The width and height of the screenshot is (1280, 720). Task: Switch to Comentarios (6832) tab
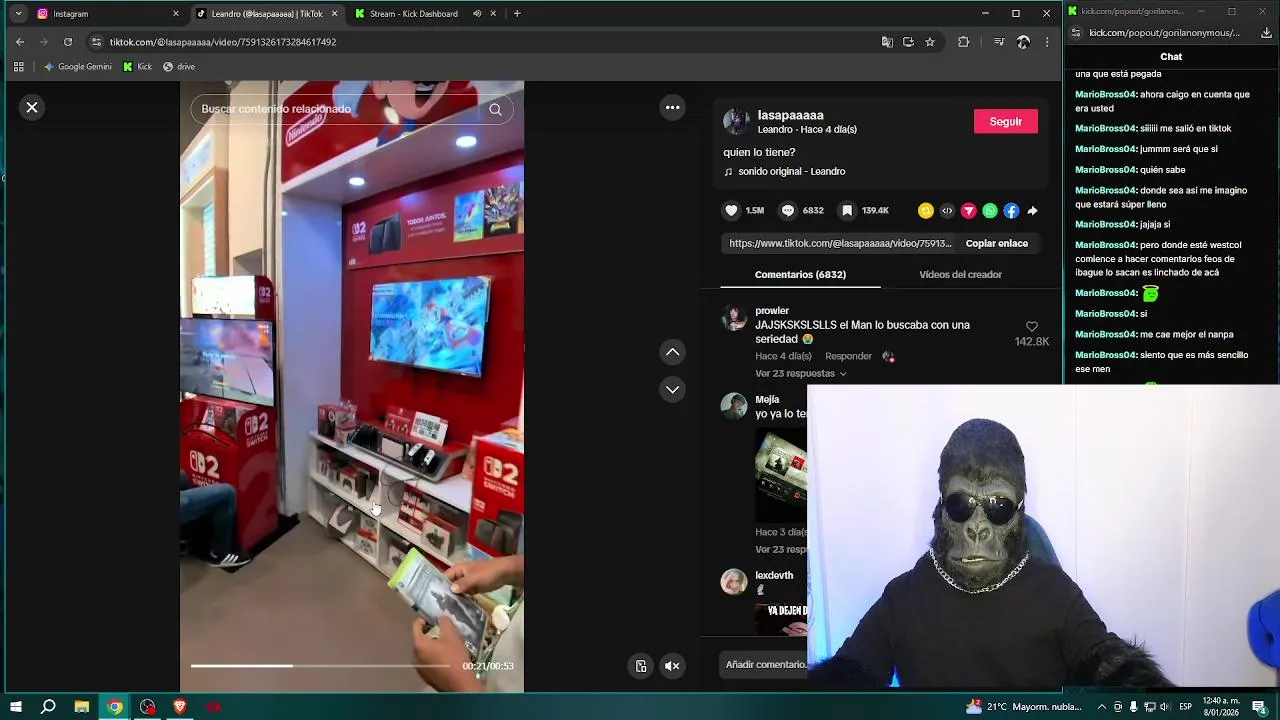coord(800,274)
